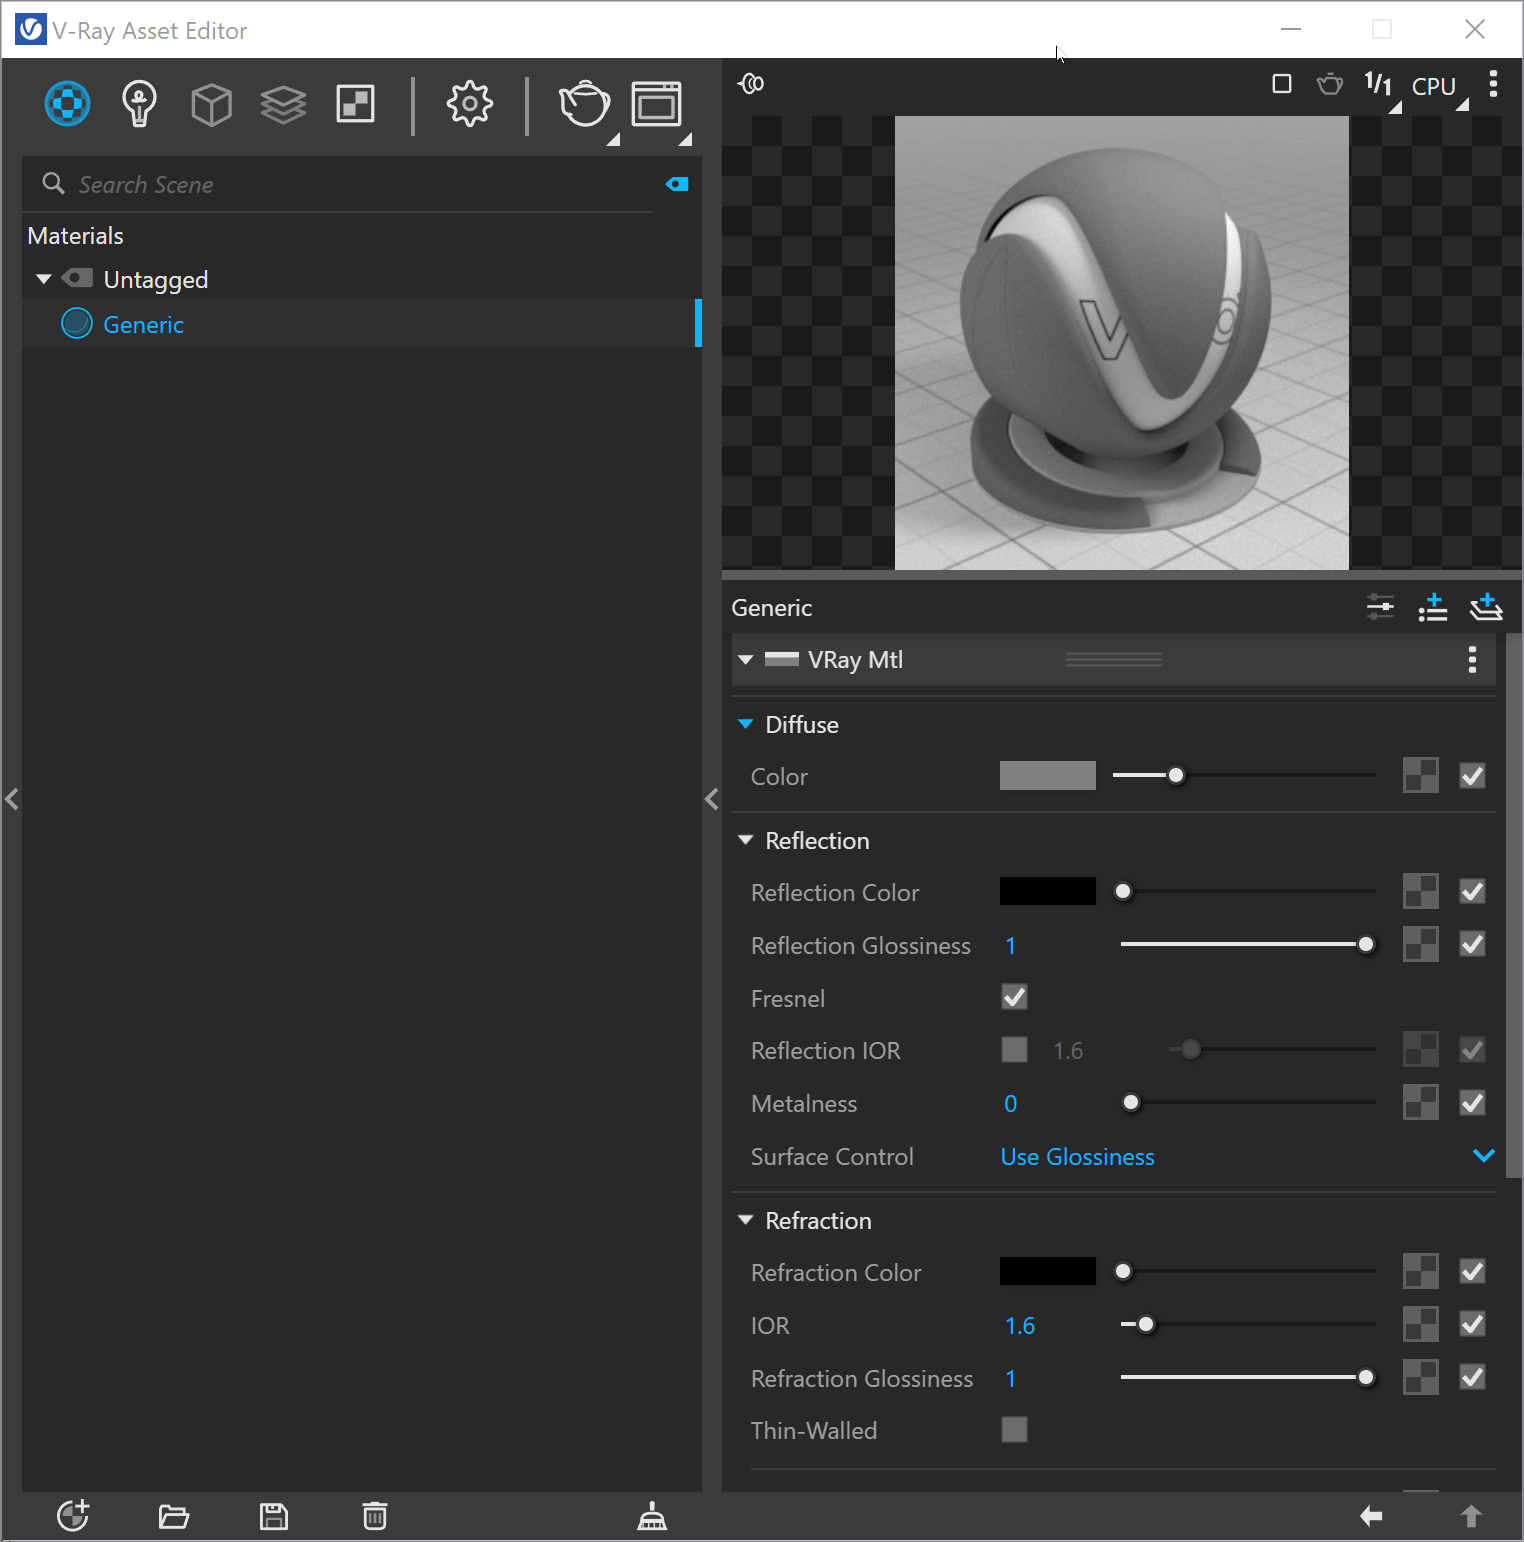
Task: Open the CPU render engine selector
Action: point(1434,87)
